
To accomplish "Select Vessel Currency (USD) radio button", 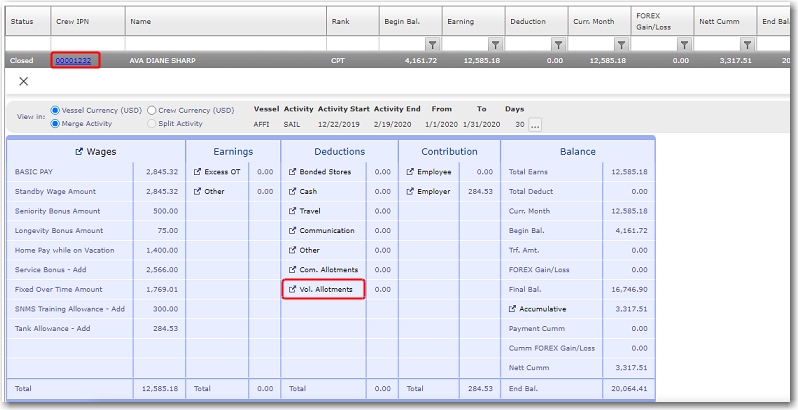I will coord(55,110).
